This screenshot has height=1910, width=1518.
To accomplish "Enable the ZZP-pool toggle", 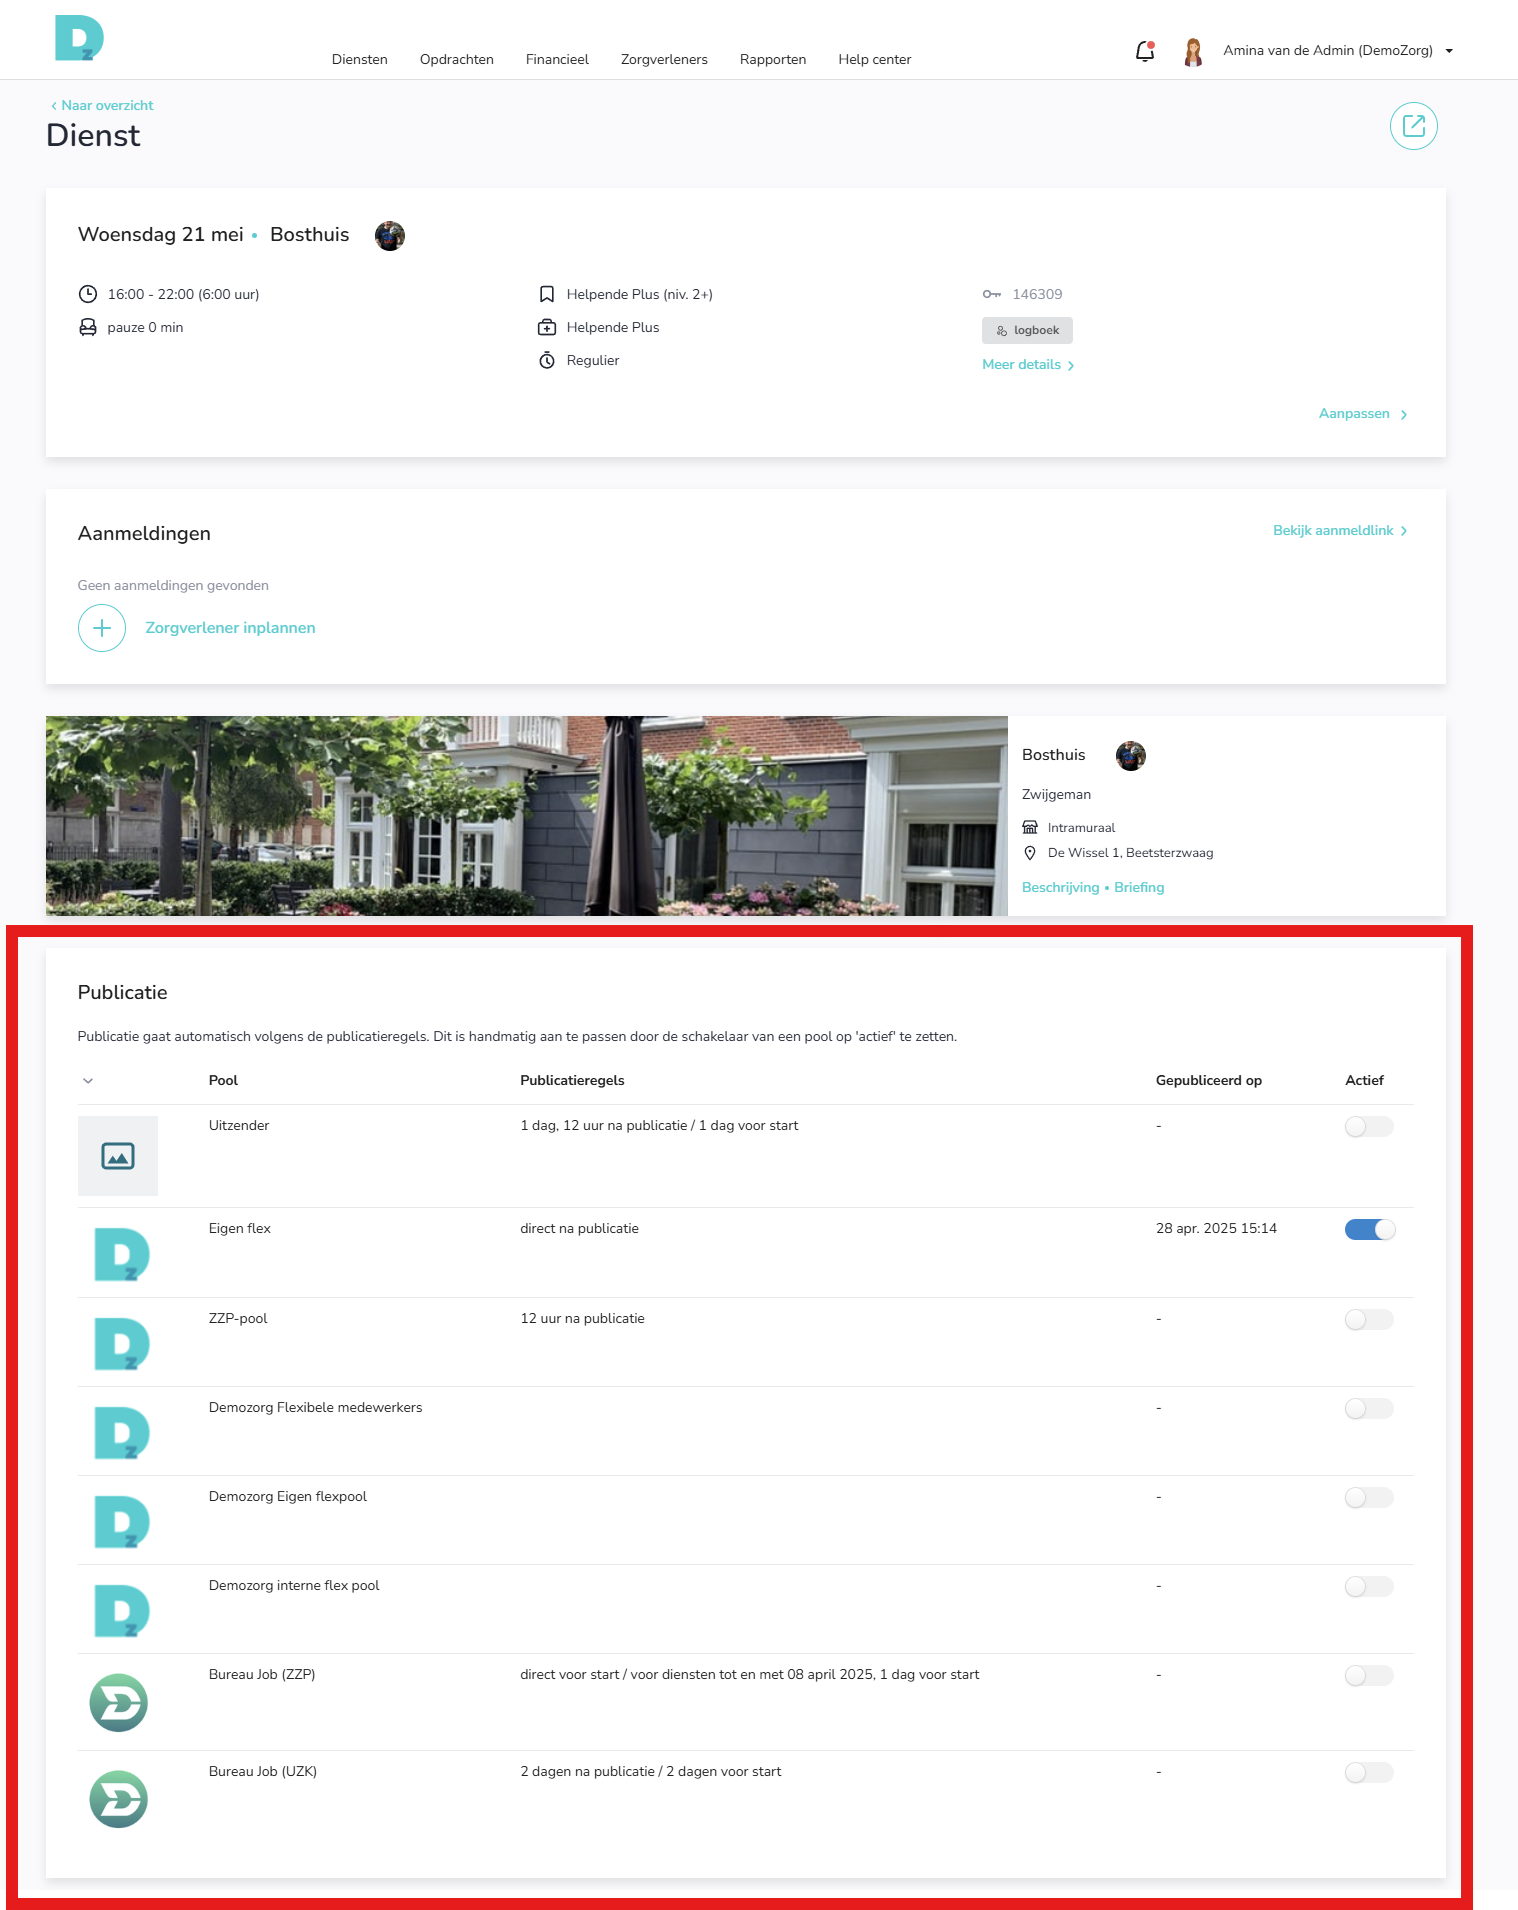I will coord(1369,1320).
